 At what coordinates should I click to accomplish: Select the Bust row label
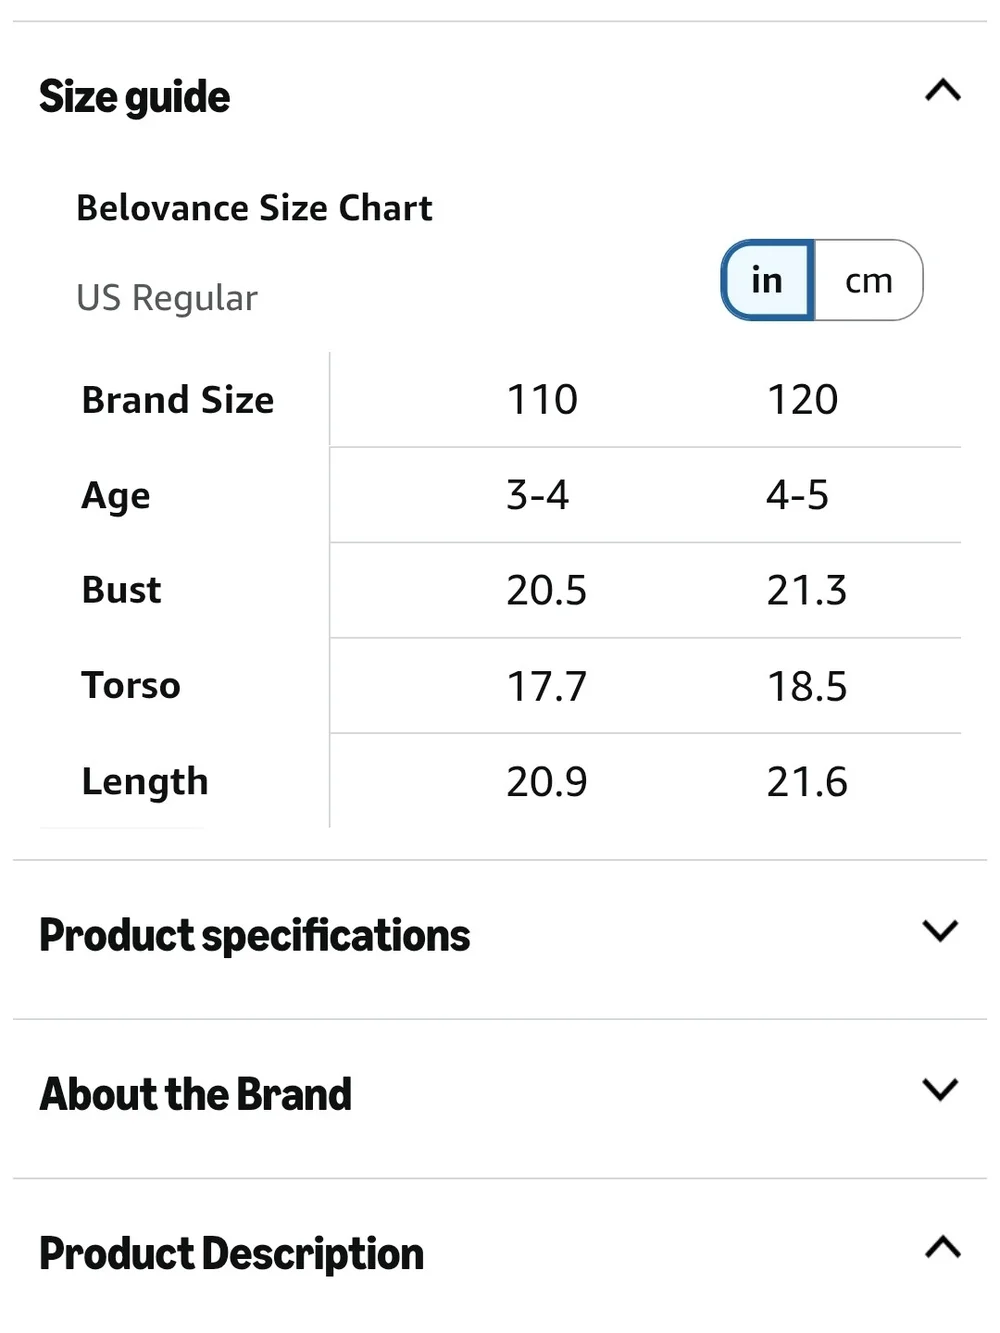pos(121,590)
